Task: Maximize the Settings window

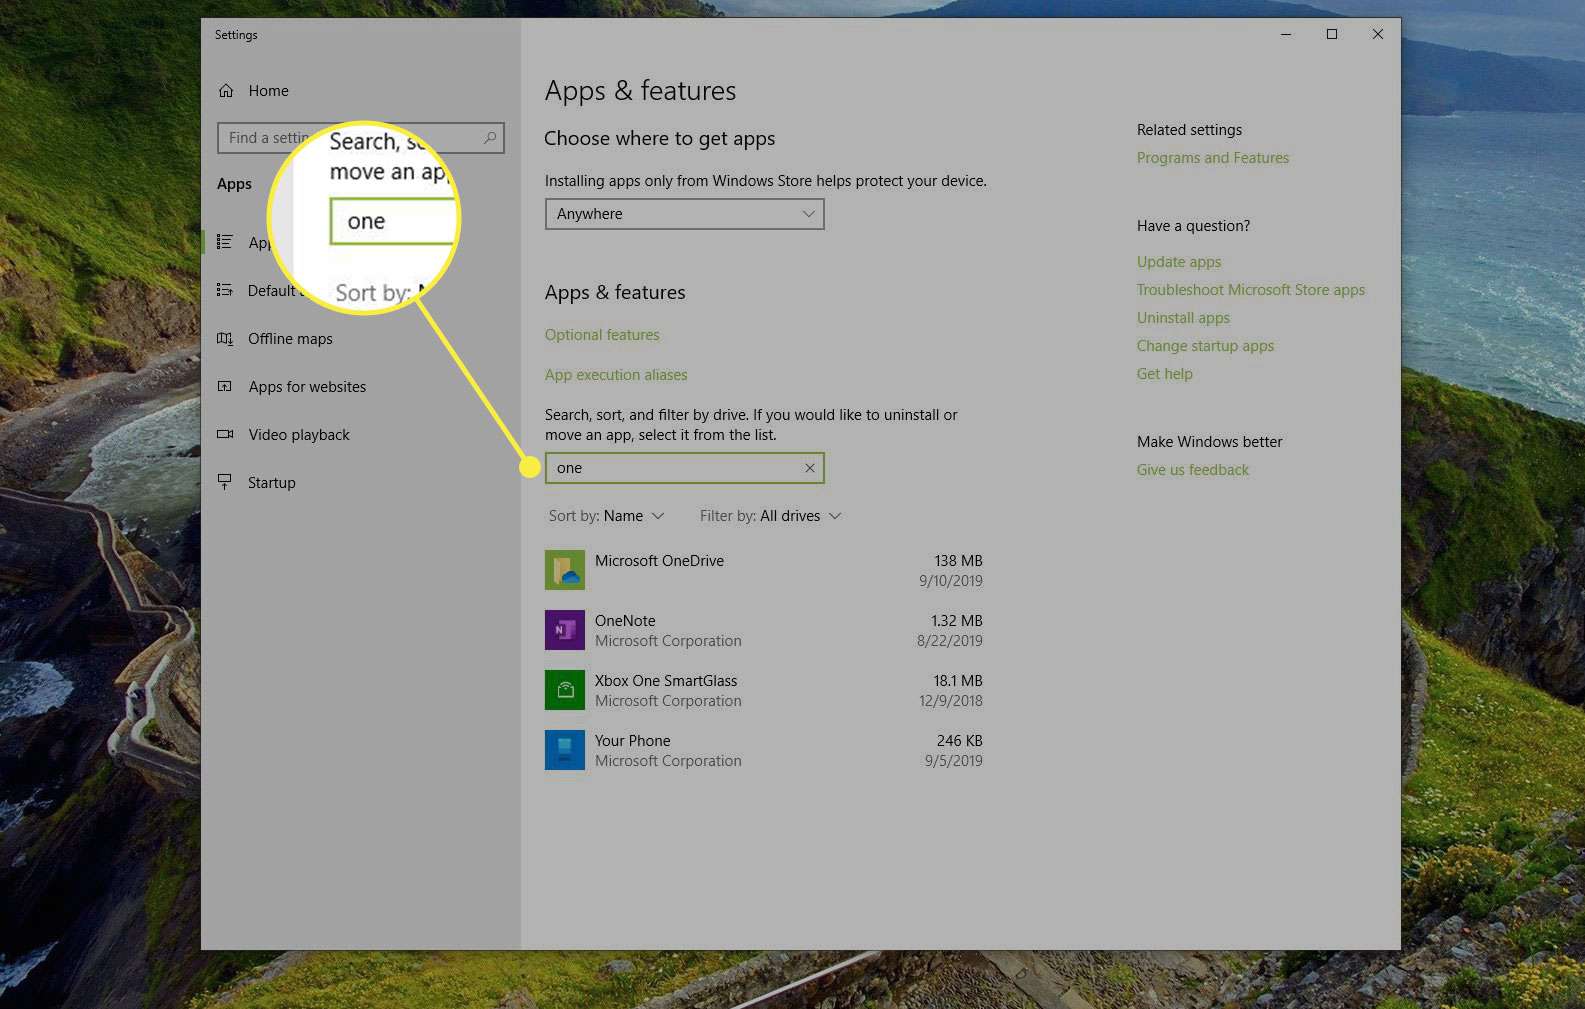Action: pyautogui.click(x=1332, y=34)
